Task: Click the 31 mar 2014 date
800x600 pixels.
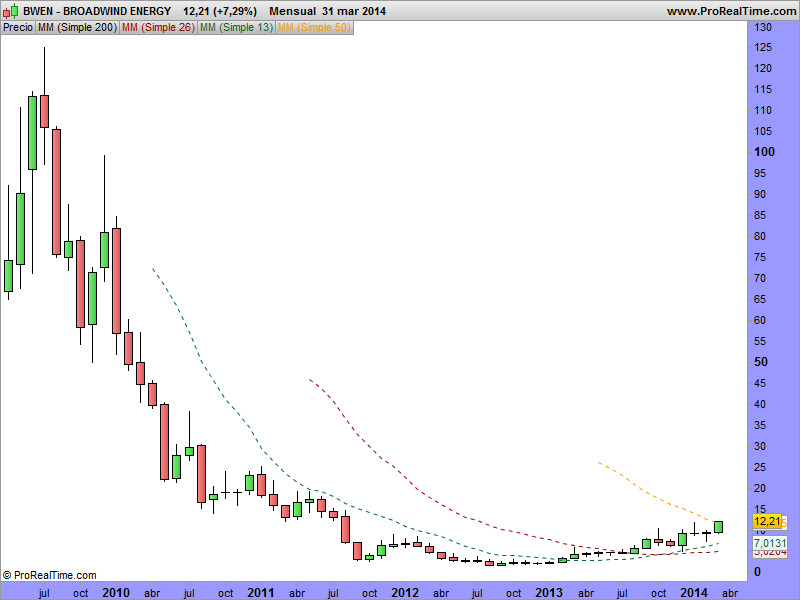Action: pos(354,11)
